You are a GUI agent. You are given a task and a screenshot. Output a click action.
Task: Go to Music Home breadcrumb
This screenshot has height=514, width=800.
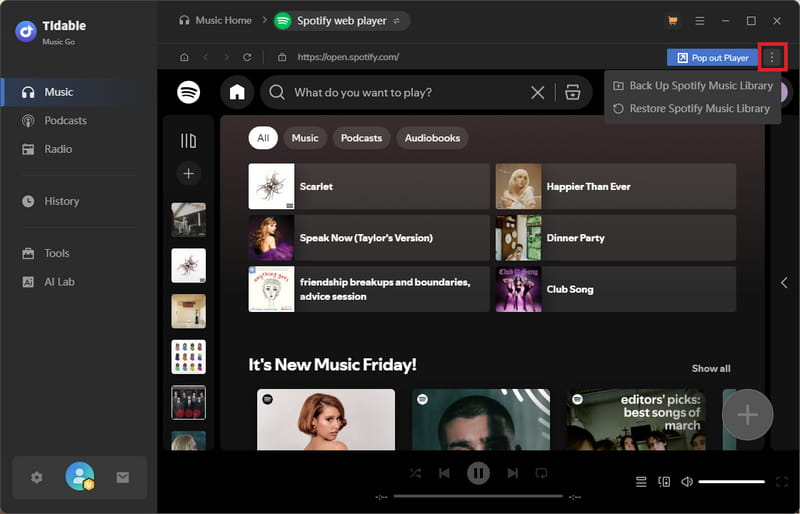click(215, 20)
